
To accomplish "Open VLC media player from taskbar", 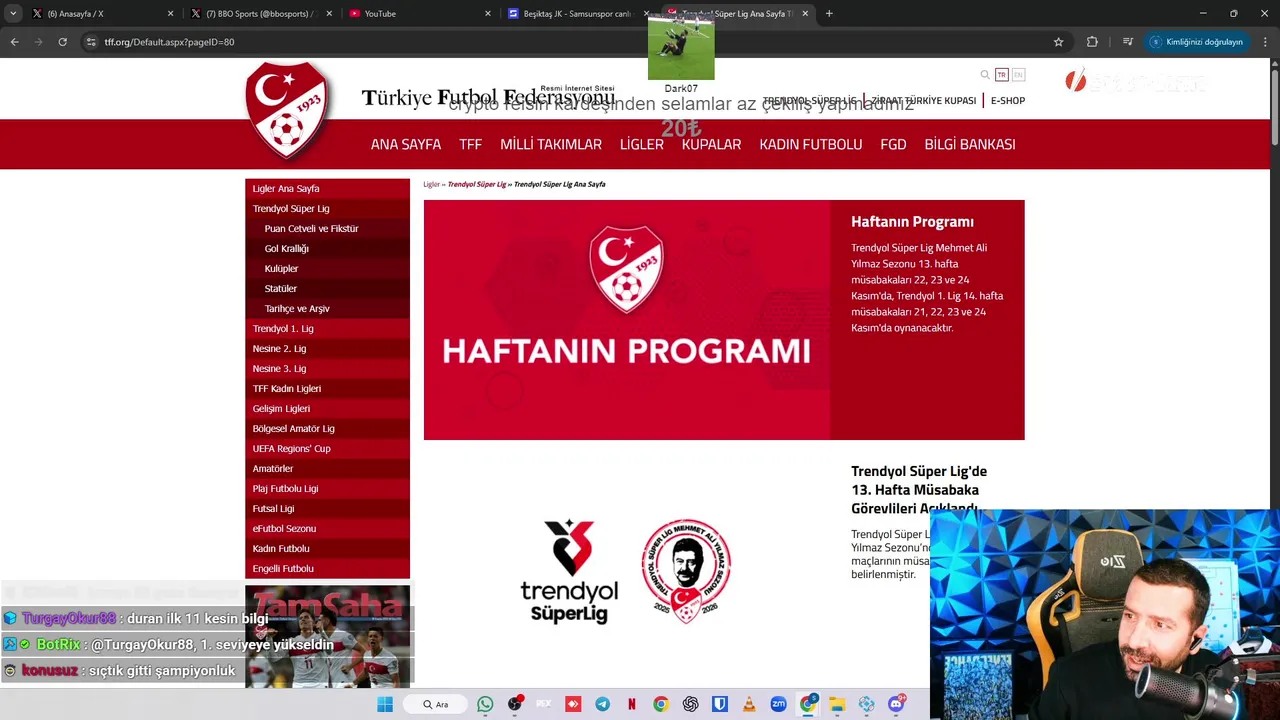I will pos(749,704).
